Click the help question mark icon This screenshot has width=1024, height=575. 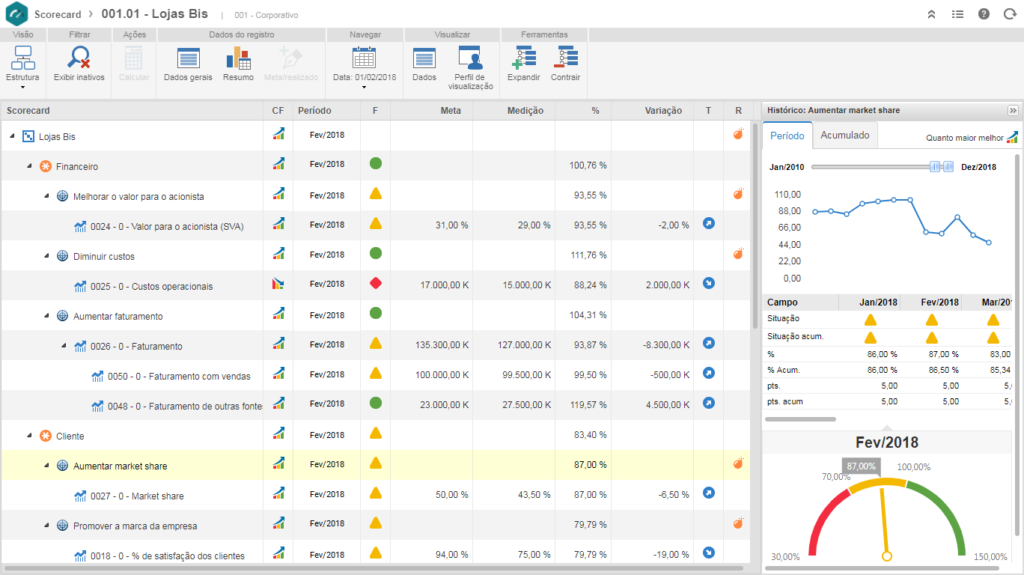(983, 14)
